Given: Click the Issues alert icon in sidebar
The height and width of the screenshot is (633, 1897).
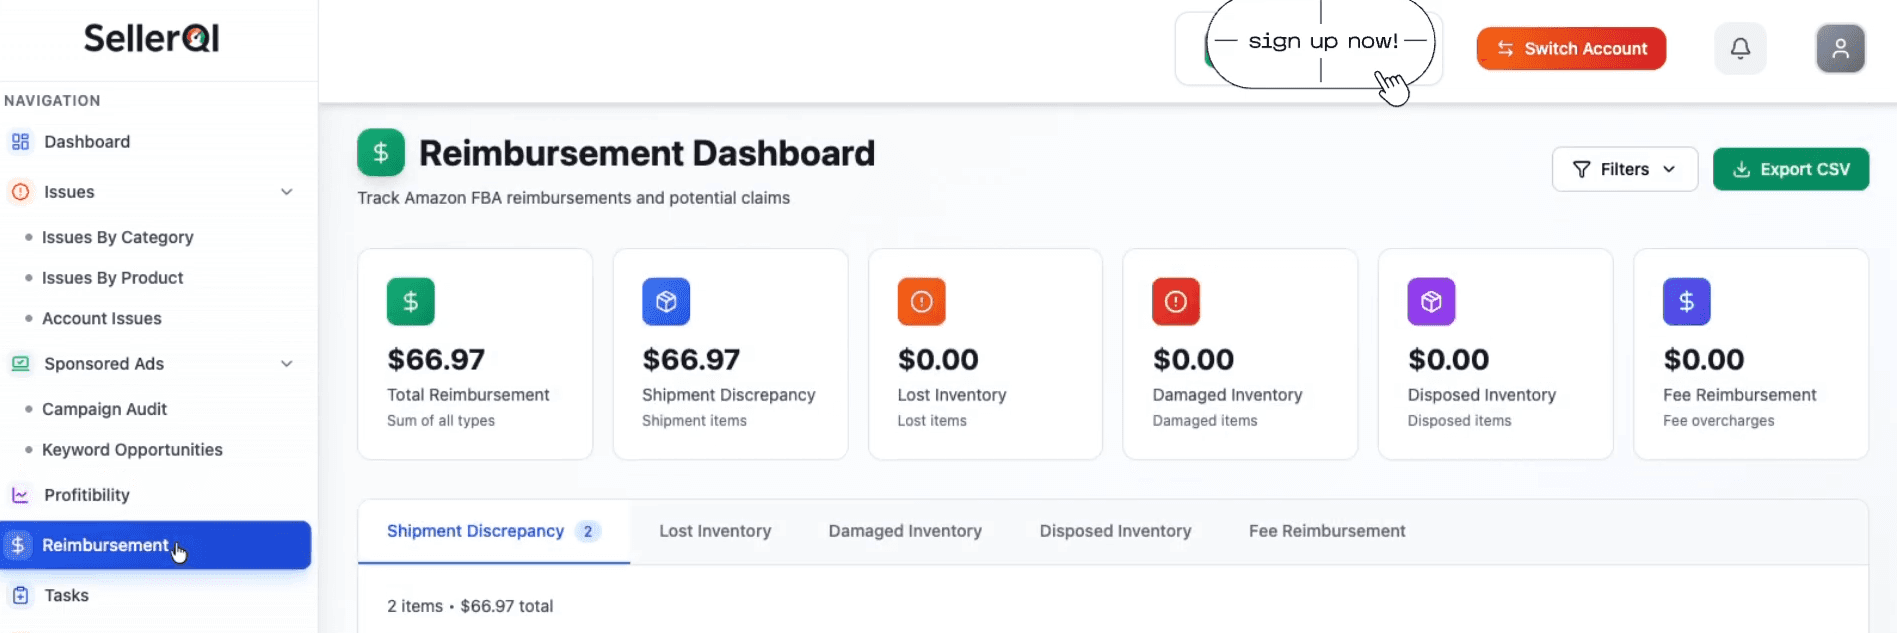Looking at the screenshot, I should [20, 192].
